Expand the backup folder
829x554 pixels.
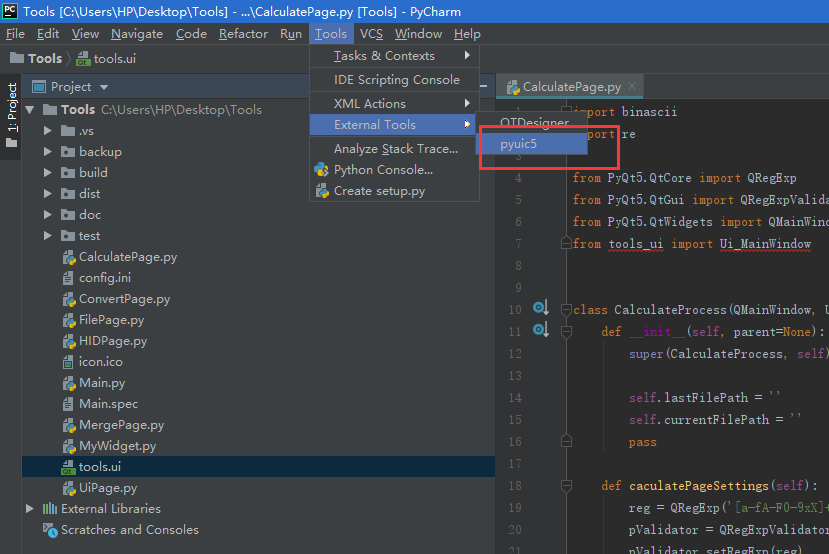tap(48, 152)
